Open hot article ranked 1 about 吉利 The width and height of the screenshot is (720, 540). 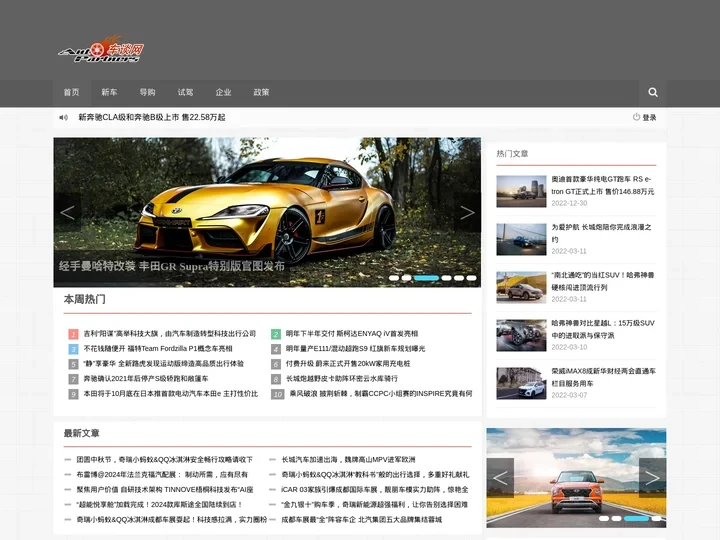pos(169,334)
